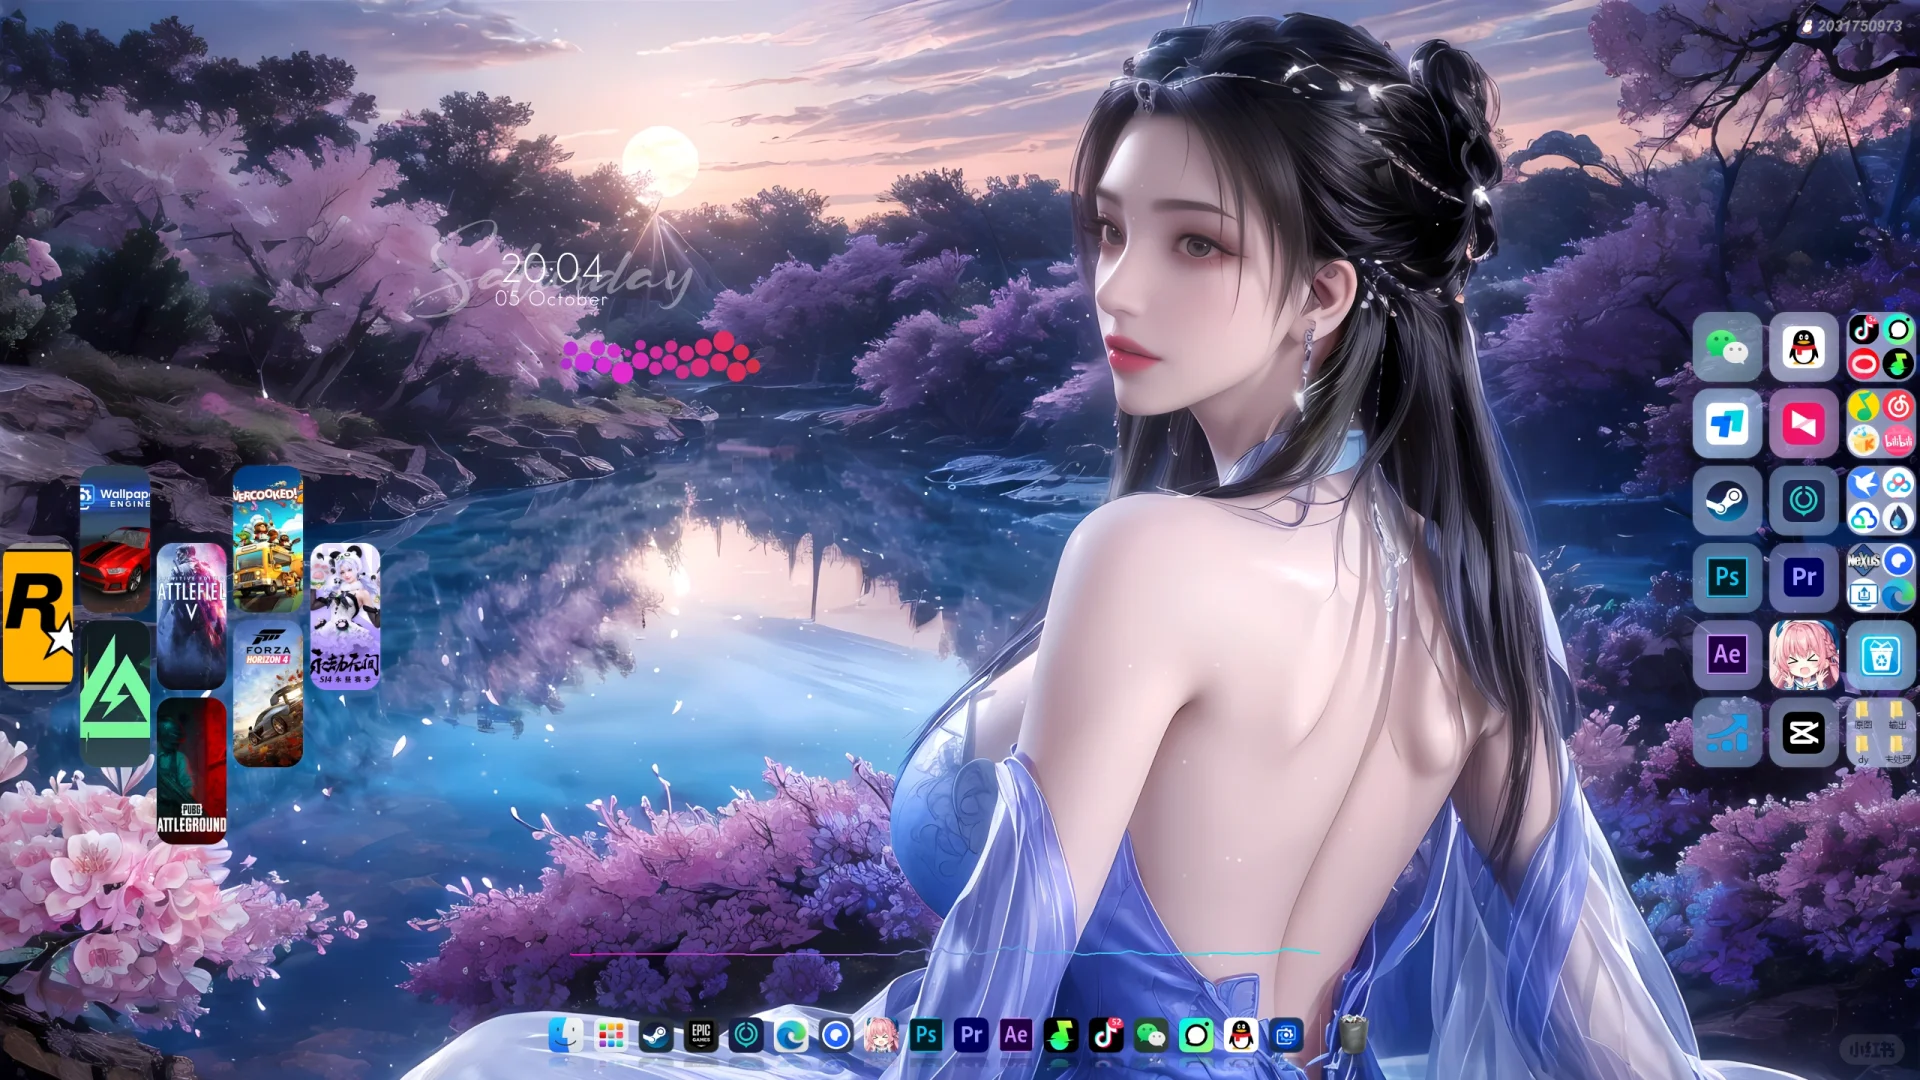
Task: Open Douyin icon in top-right folder group
Action: click(1864, 329)
